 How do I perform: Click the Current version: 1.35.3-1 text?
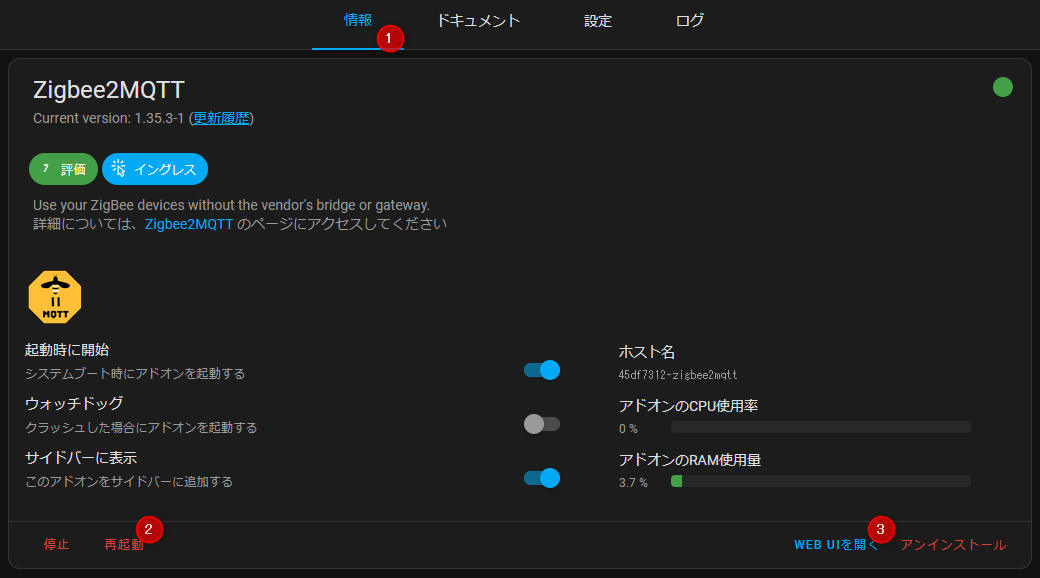[x=108, y=118]
